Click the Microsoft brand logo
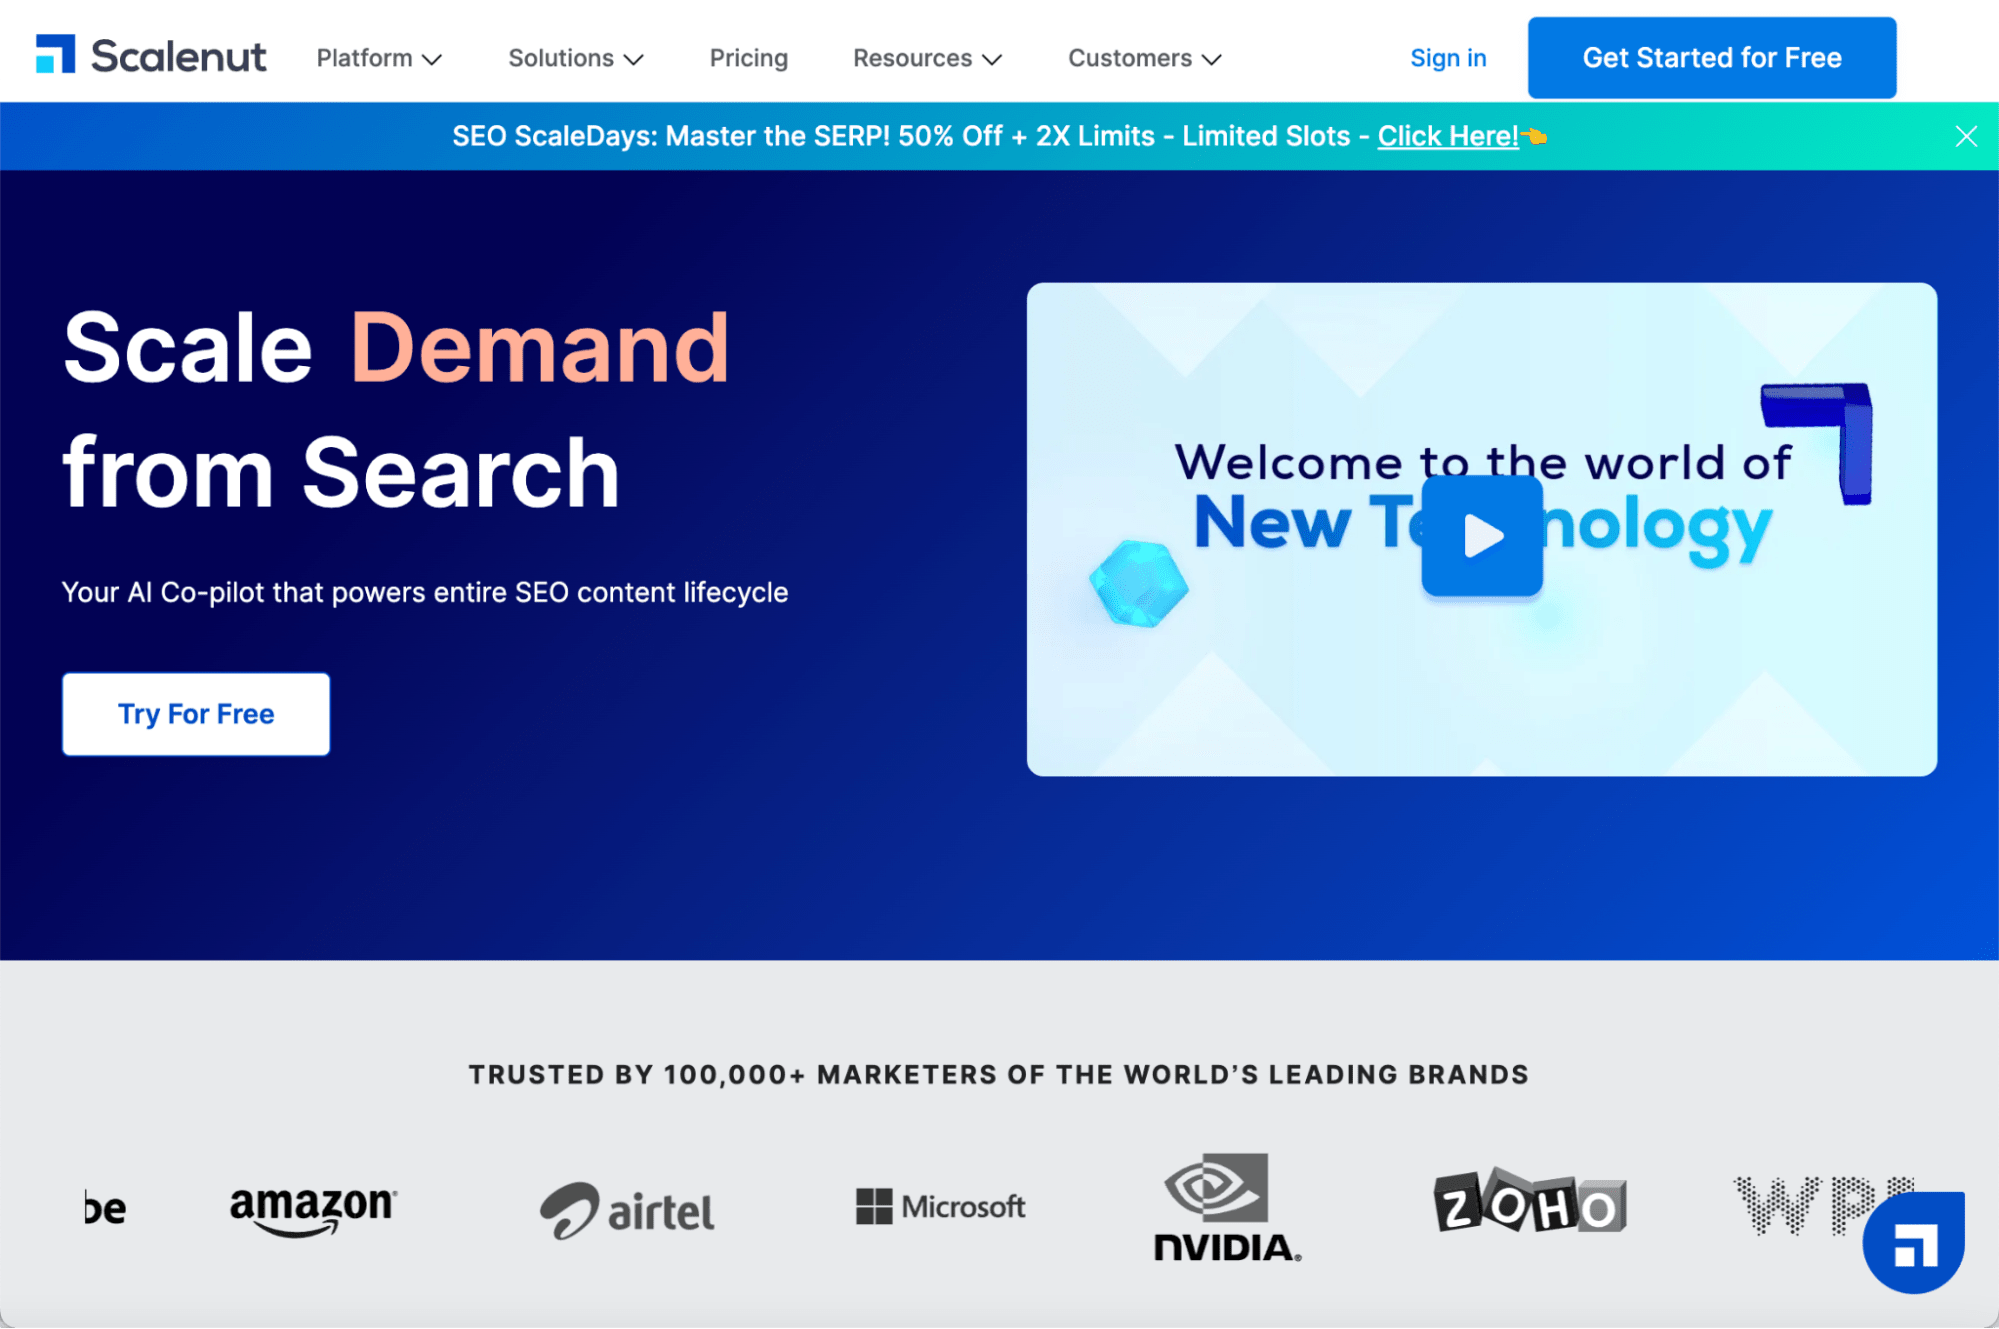1999x1329 pixels. (x=940, y=1207)
